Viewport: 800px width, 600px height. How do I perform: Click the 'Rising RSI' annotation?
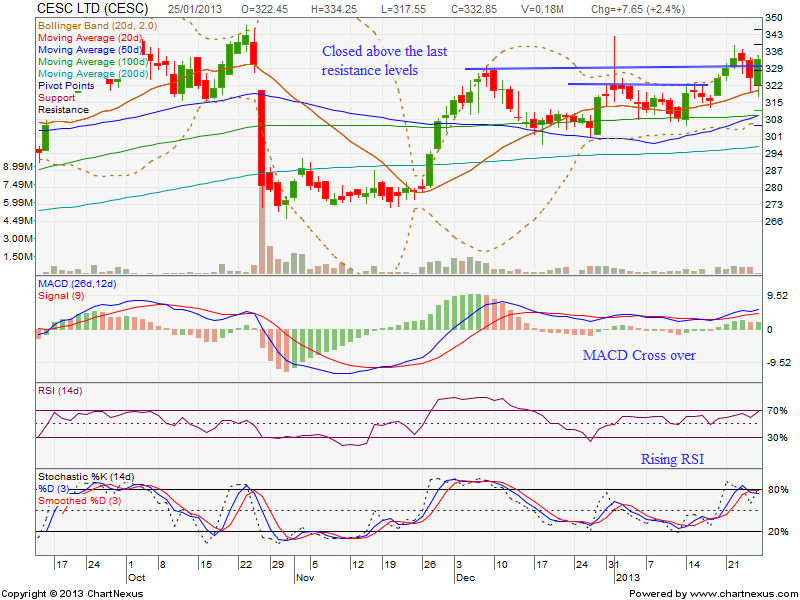(672, 459)
